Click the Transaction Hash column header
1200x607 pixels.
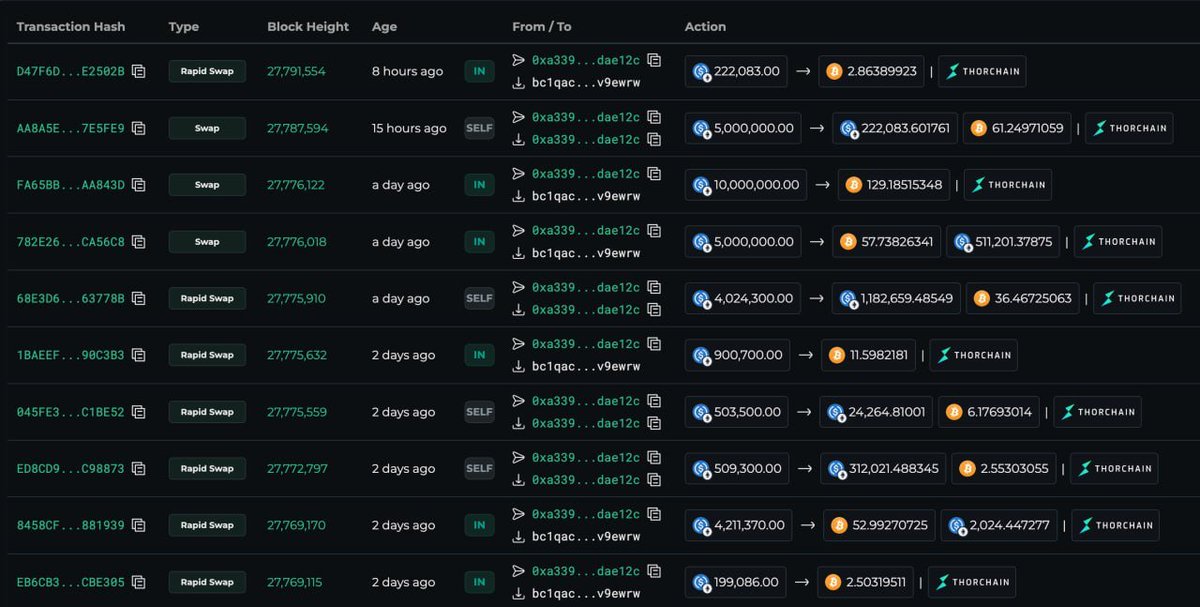tap(71, 27)
